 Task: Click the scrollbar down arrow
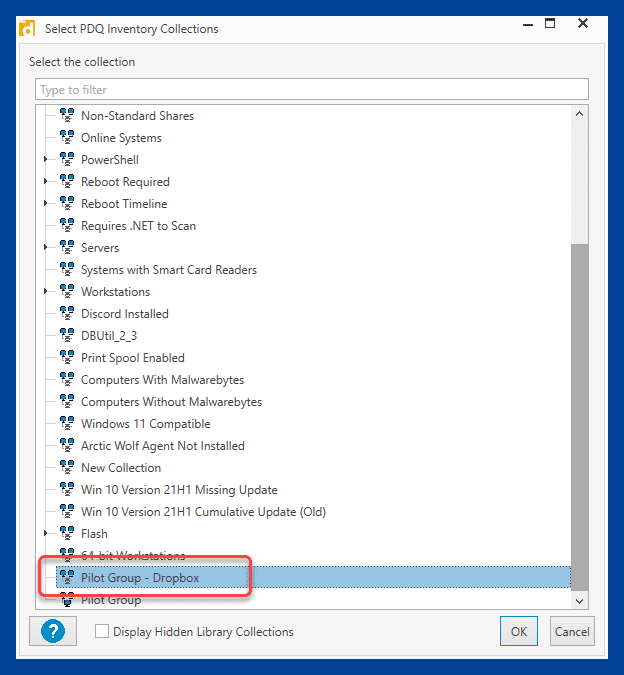[x=580, y=601]
